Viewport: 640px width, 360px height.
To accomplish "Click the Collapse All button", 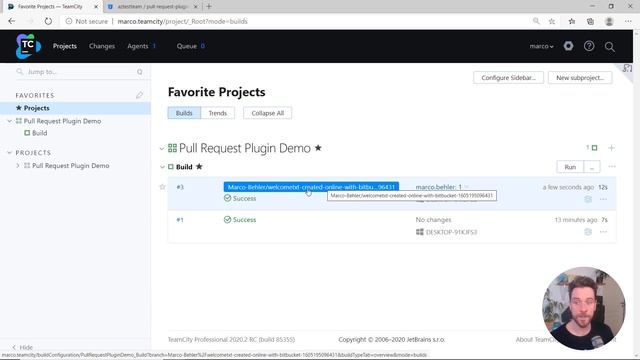I will (267, 113).
